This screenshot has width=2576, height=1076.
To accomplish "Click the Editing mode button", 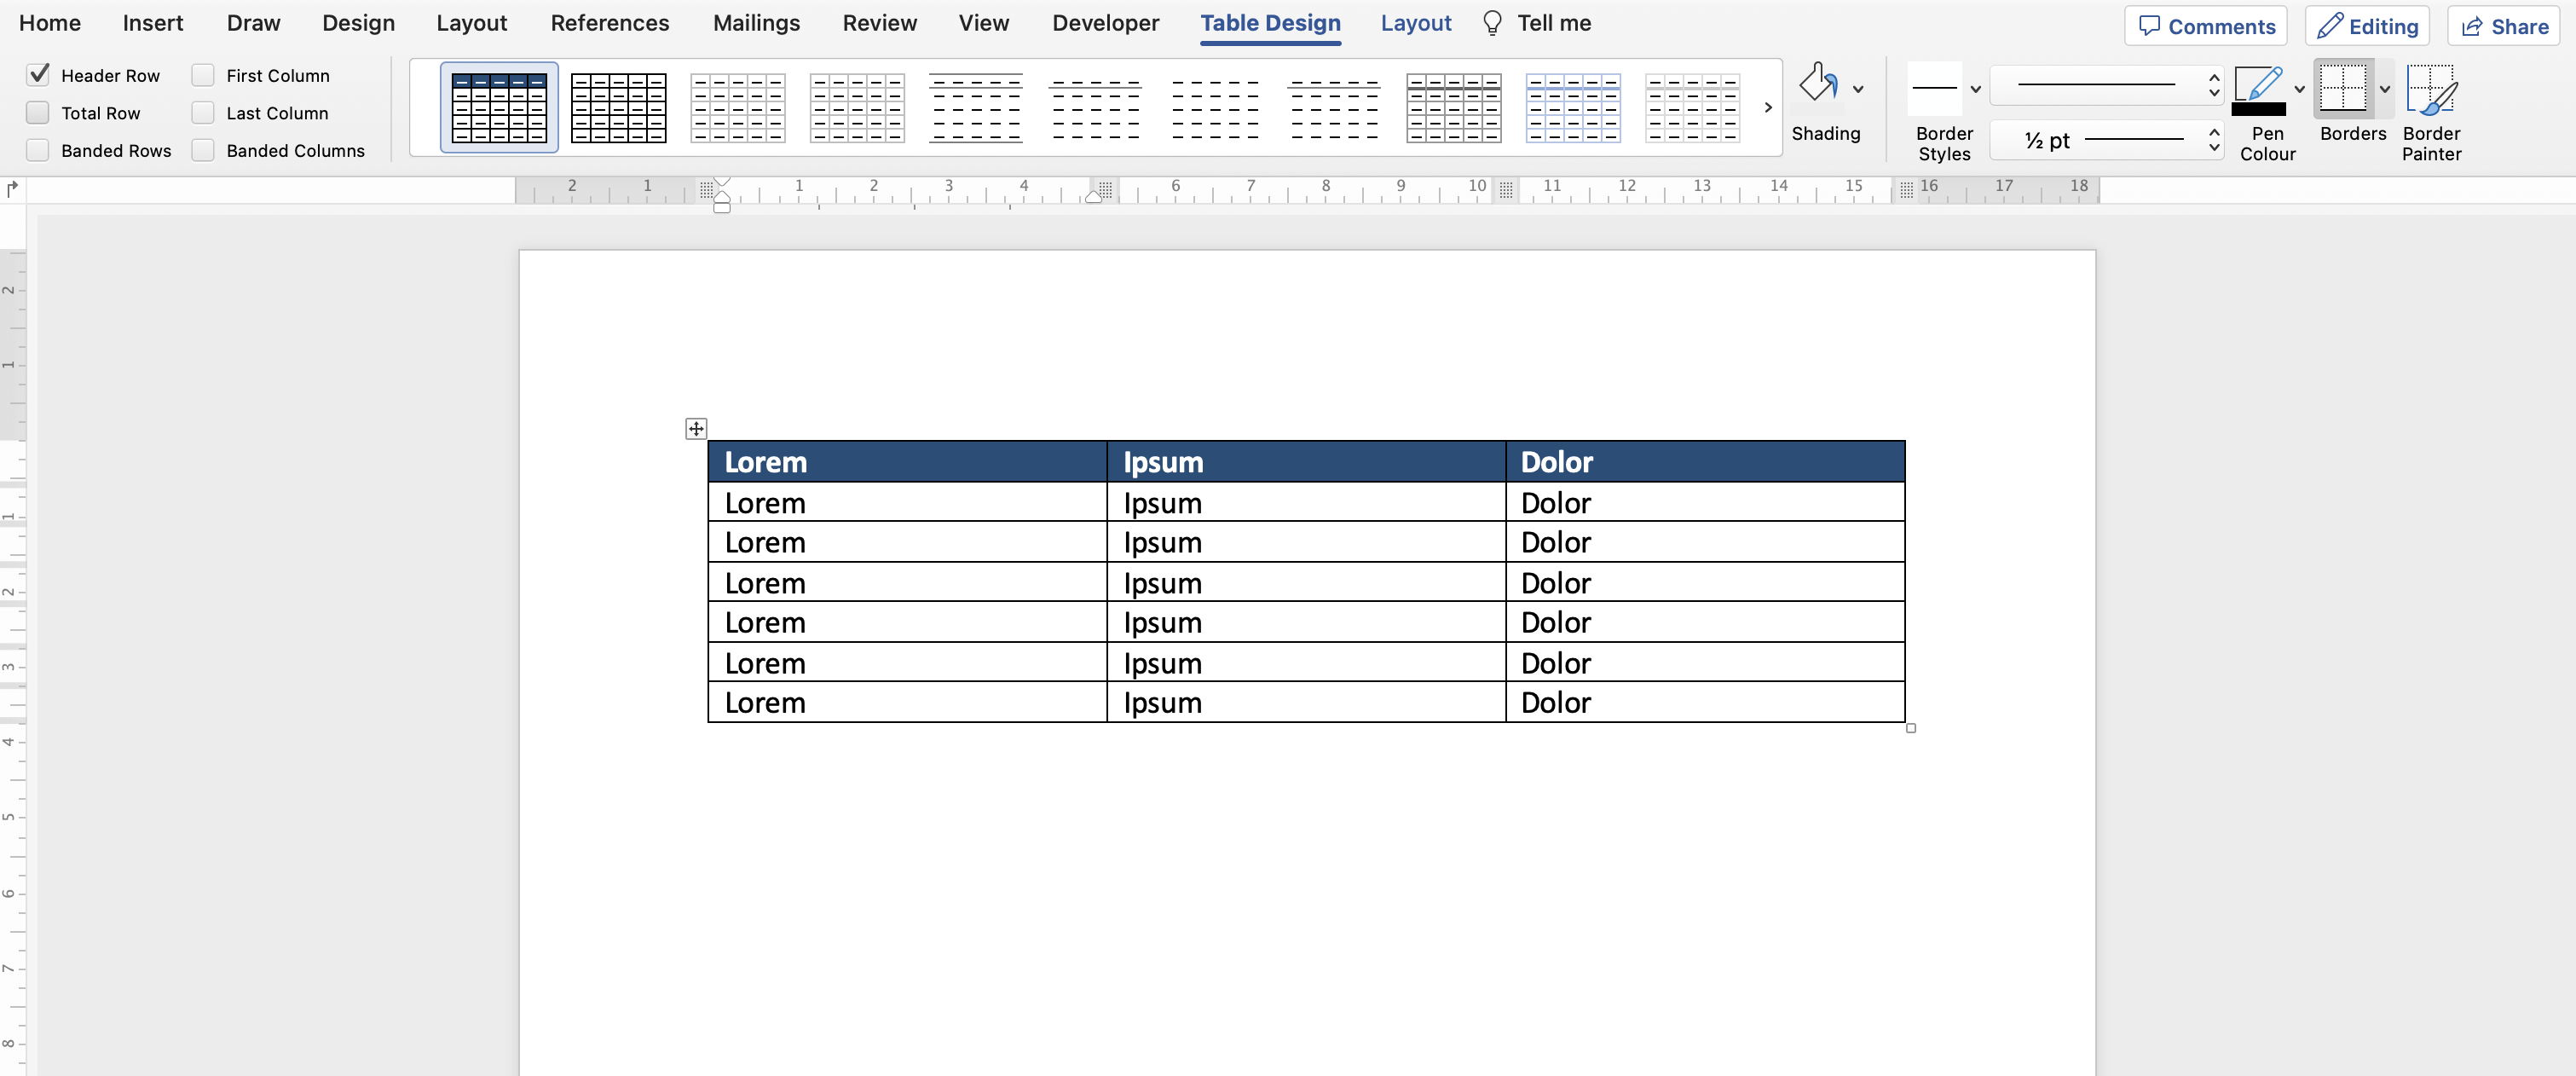I will coord(2367,26).
